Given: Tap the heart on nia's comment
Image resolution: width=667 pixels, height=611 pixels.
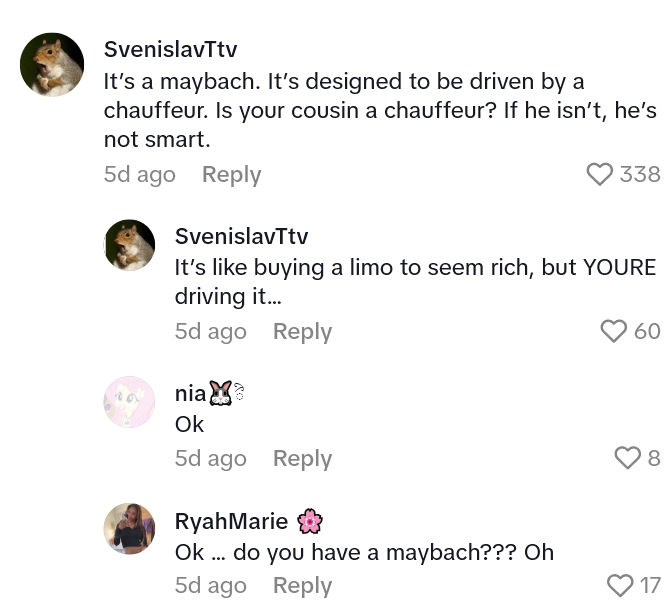Looking at the screenshot, I should coord(627,458).
